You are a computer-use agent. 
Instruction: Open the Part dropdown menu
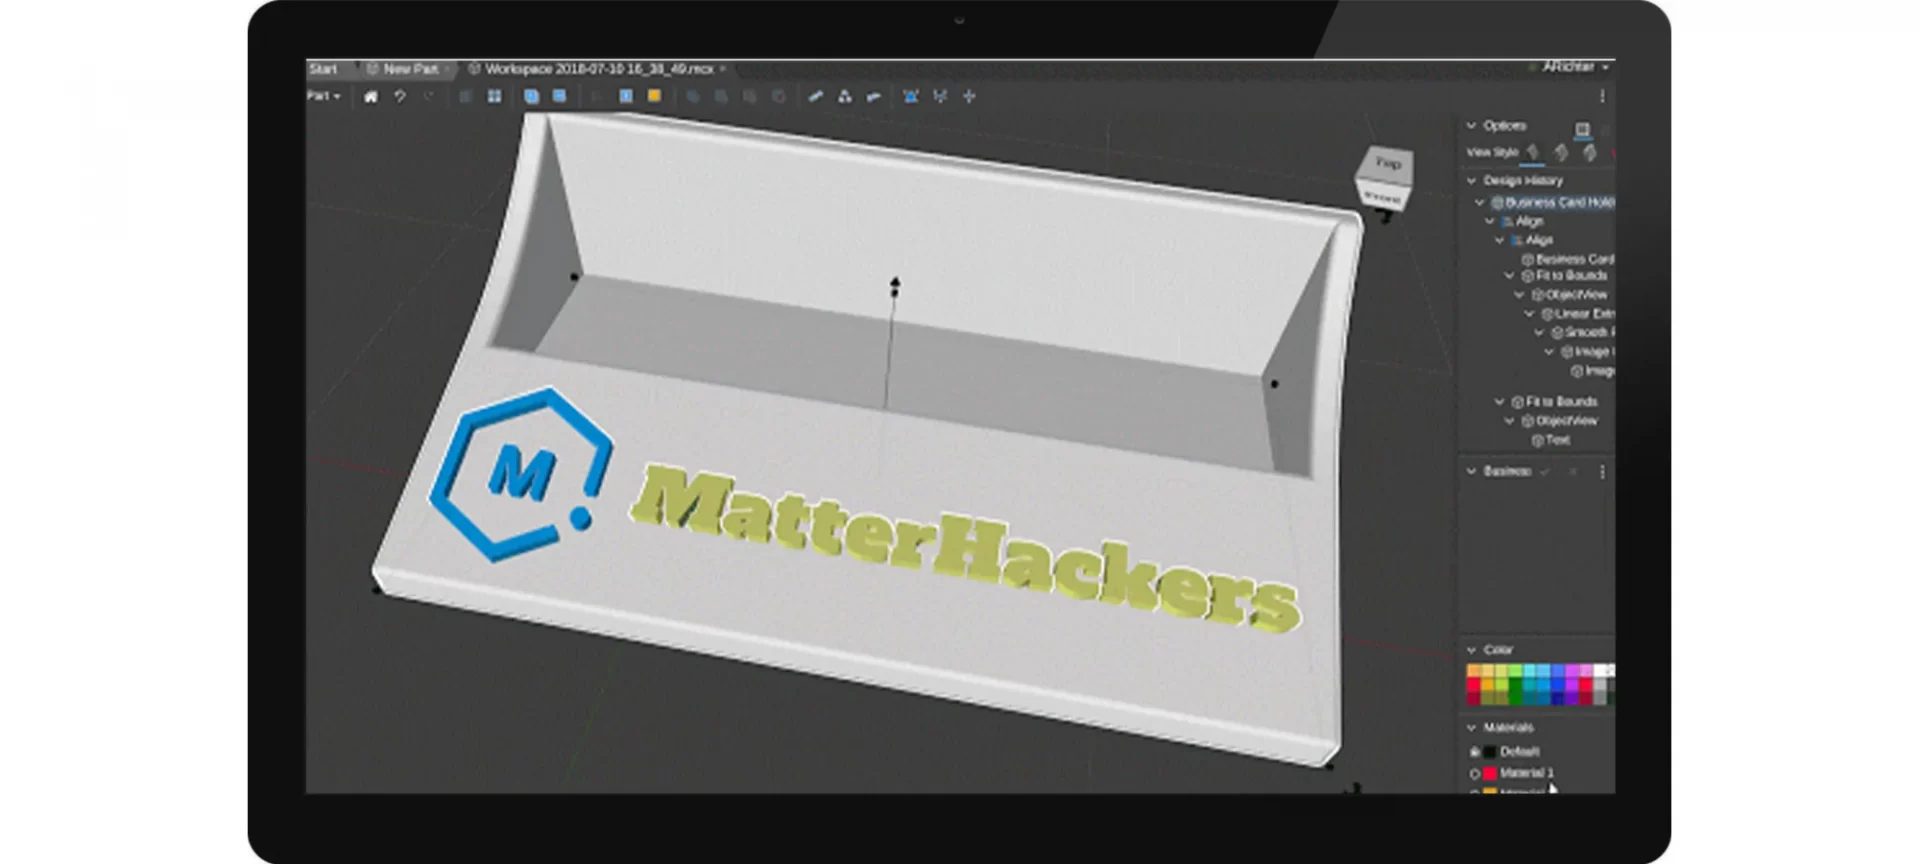tap(323, 96)
